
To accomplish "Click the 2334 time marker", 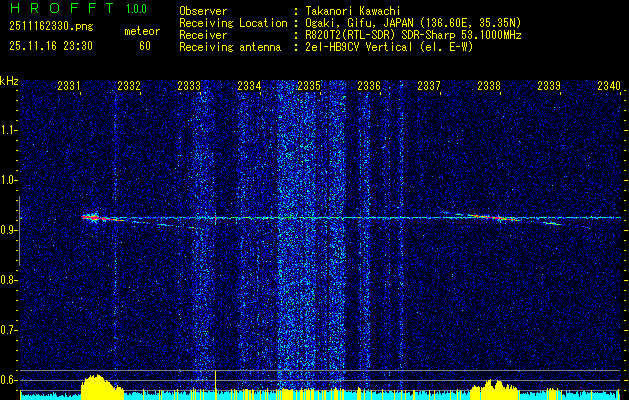I will coord(249,86).
